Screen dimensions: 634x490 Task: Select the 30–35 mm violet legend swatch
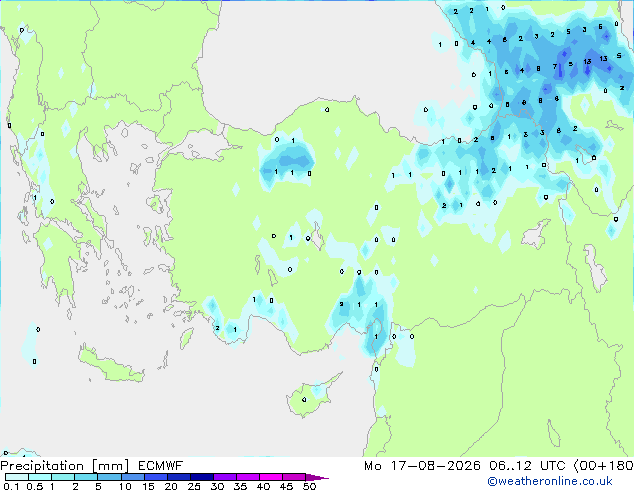click(x=224, y=477)
